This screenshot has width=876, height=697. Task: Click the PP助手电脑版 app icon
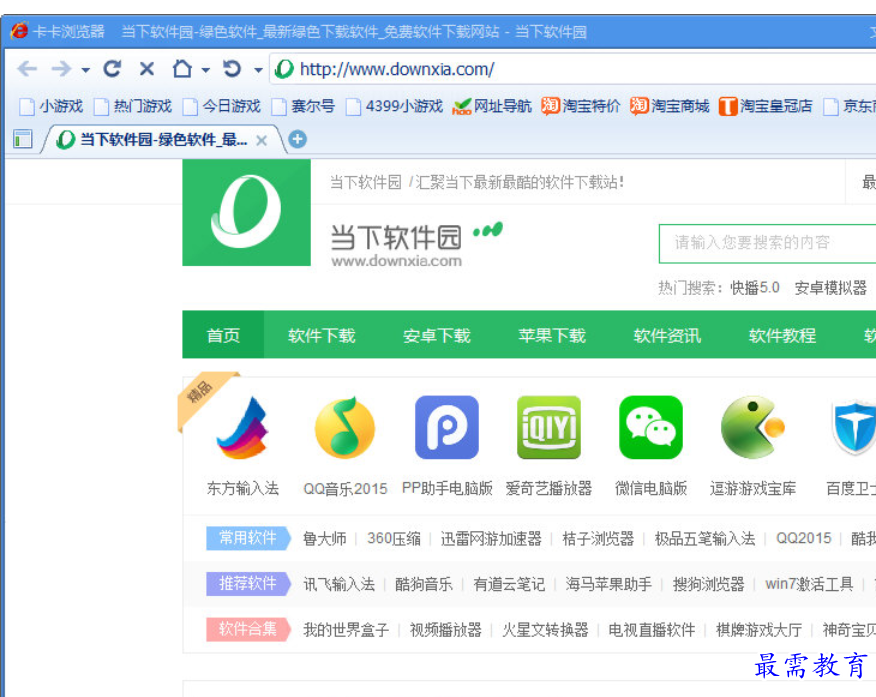[x=447, y=427]
